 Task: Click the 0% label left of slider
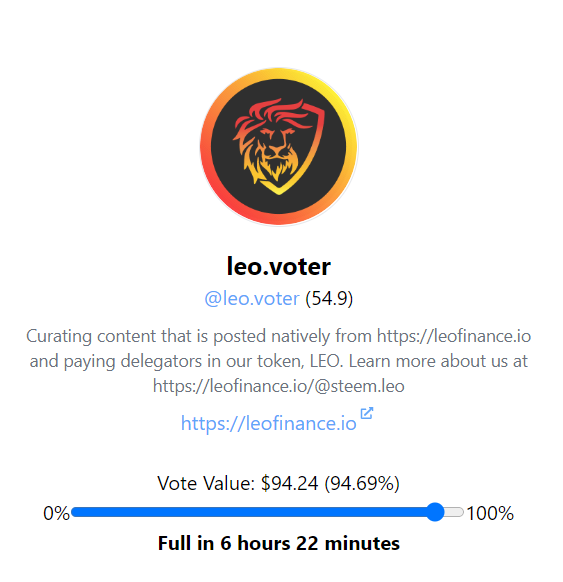56,513
